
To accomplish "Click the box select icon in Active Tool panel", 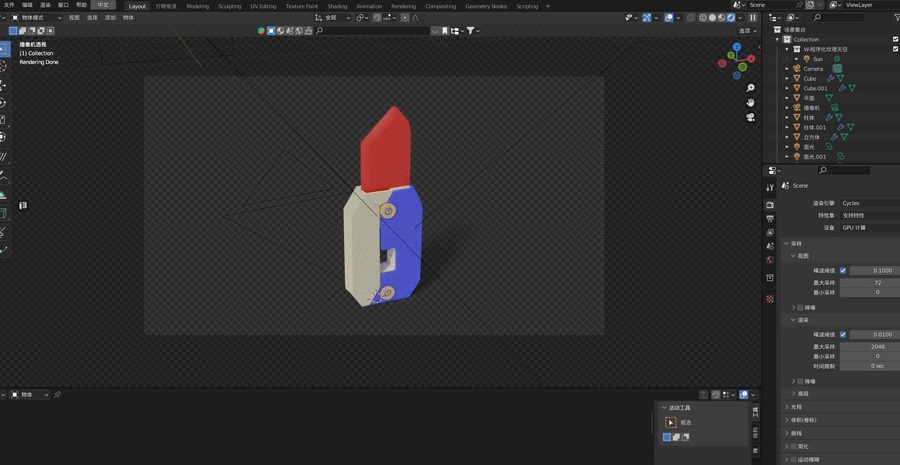I will tap(670, 423).
